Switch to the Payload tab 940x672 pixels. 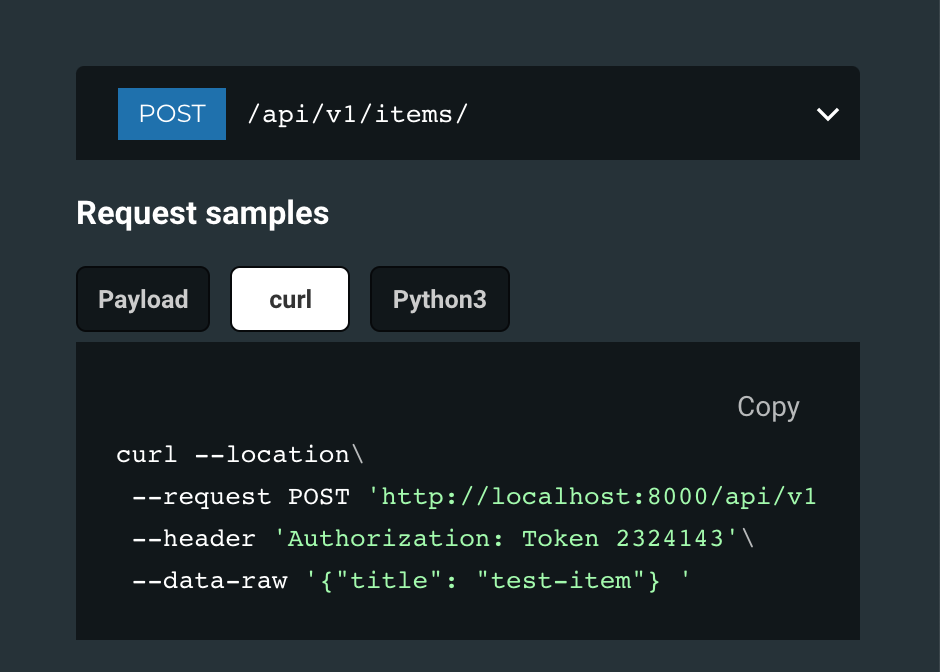143,299
